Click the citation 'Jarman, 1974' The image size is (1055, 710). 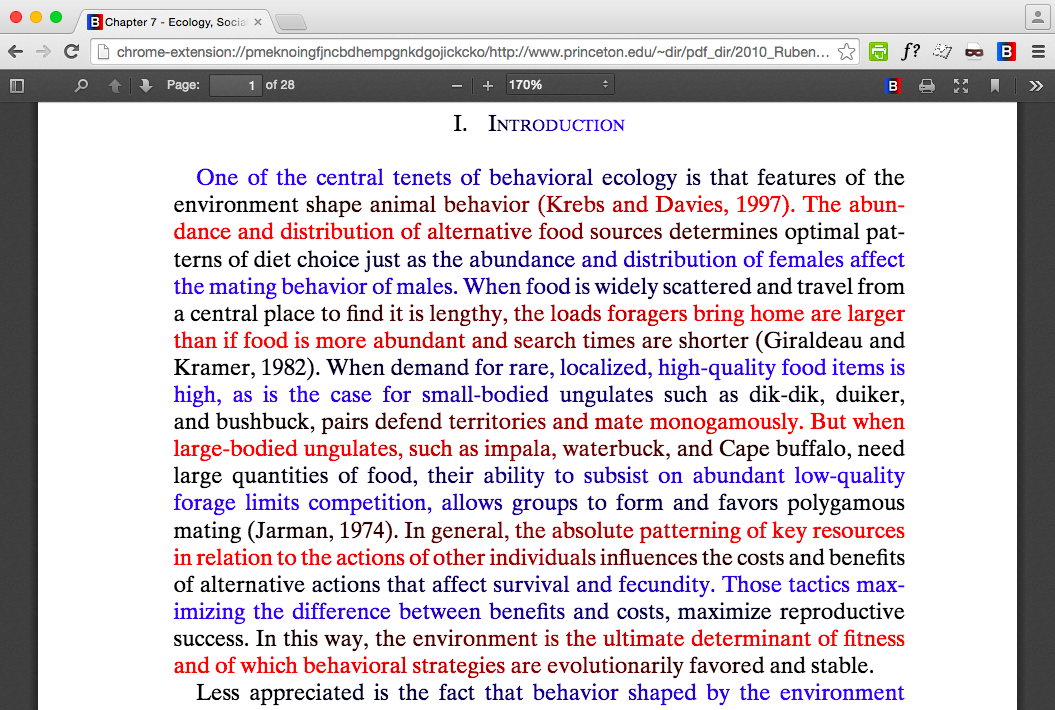pyautogui.click(x=319, y=530)
